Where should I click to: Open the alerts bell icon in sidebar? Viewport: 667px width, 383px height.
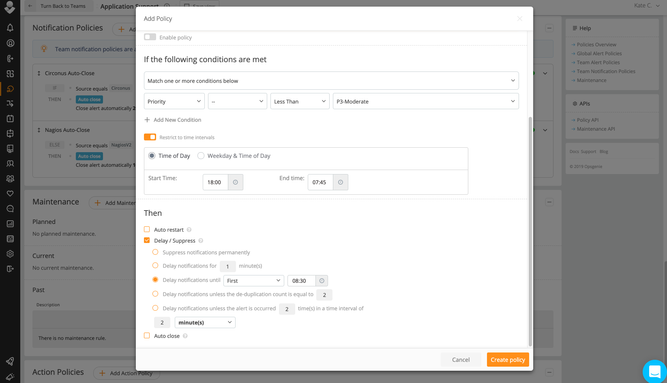point(10,28)
